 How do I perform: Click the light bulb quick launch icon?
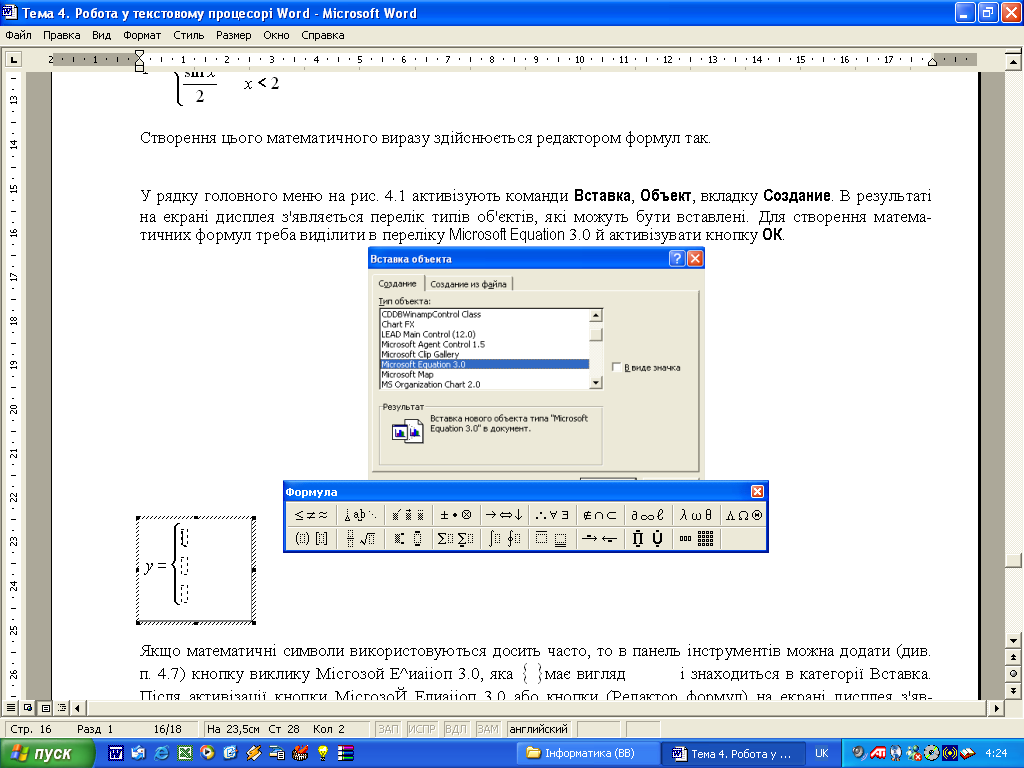323,754
